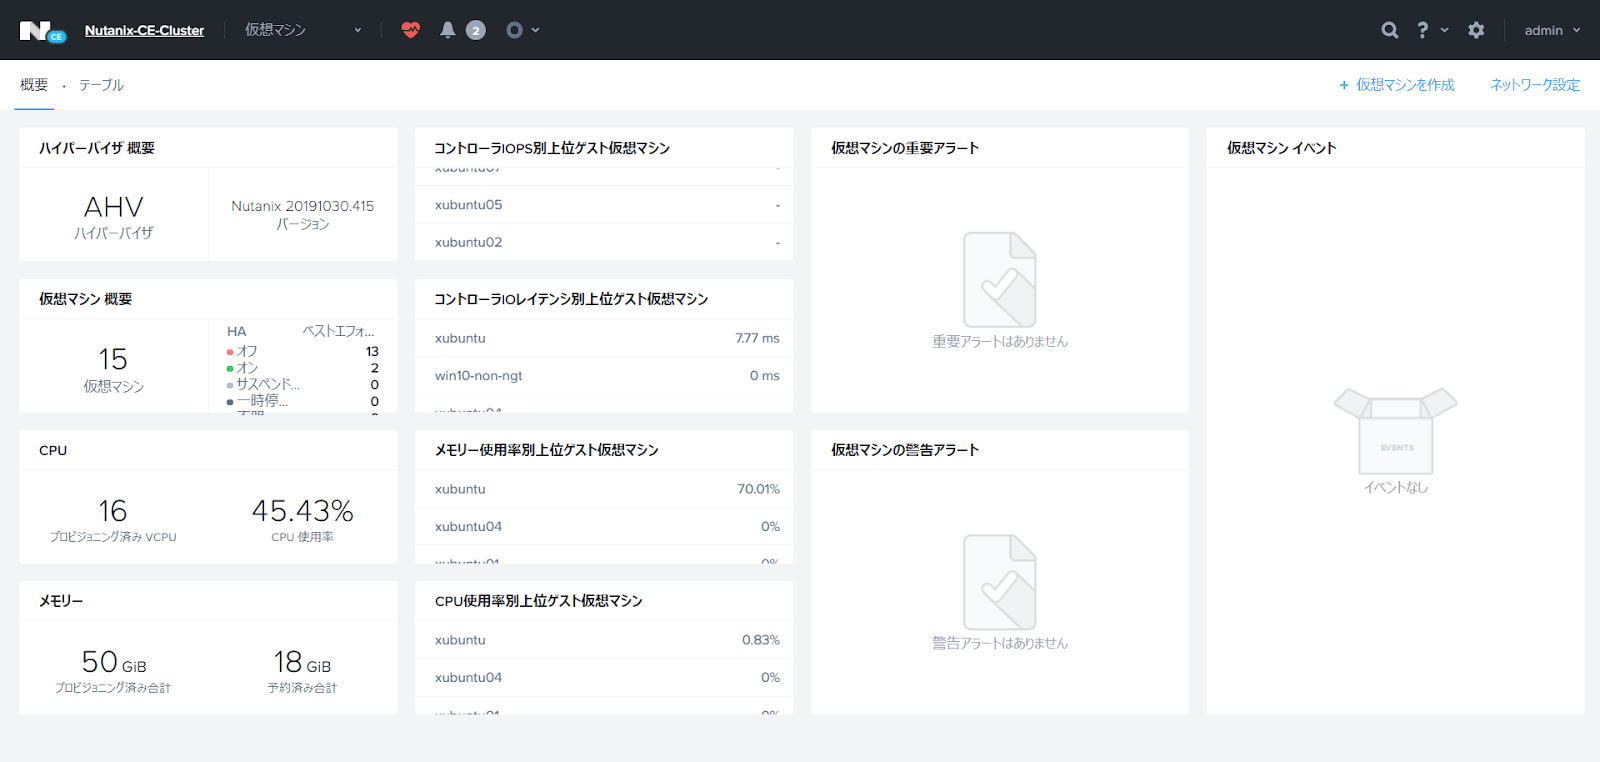Open ネットワーク設定 link
This screenshot has width=1600, height=762.
[1535, 85]
